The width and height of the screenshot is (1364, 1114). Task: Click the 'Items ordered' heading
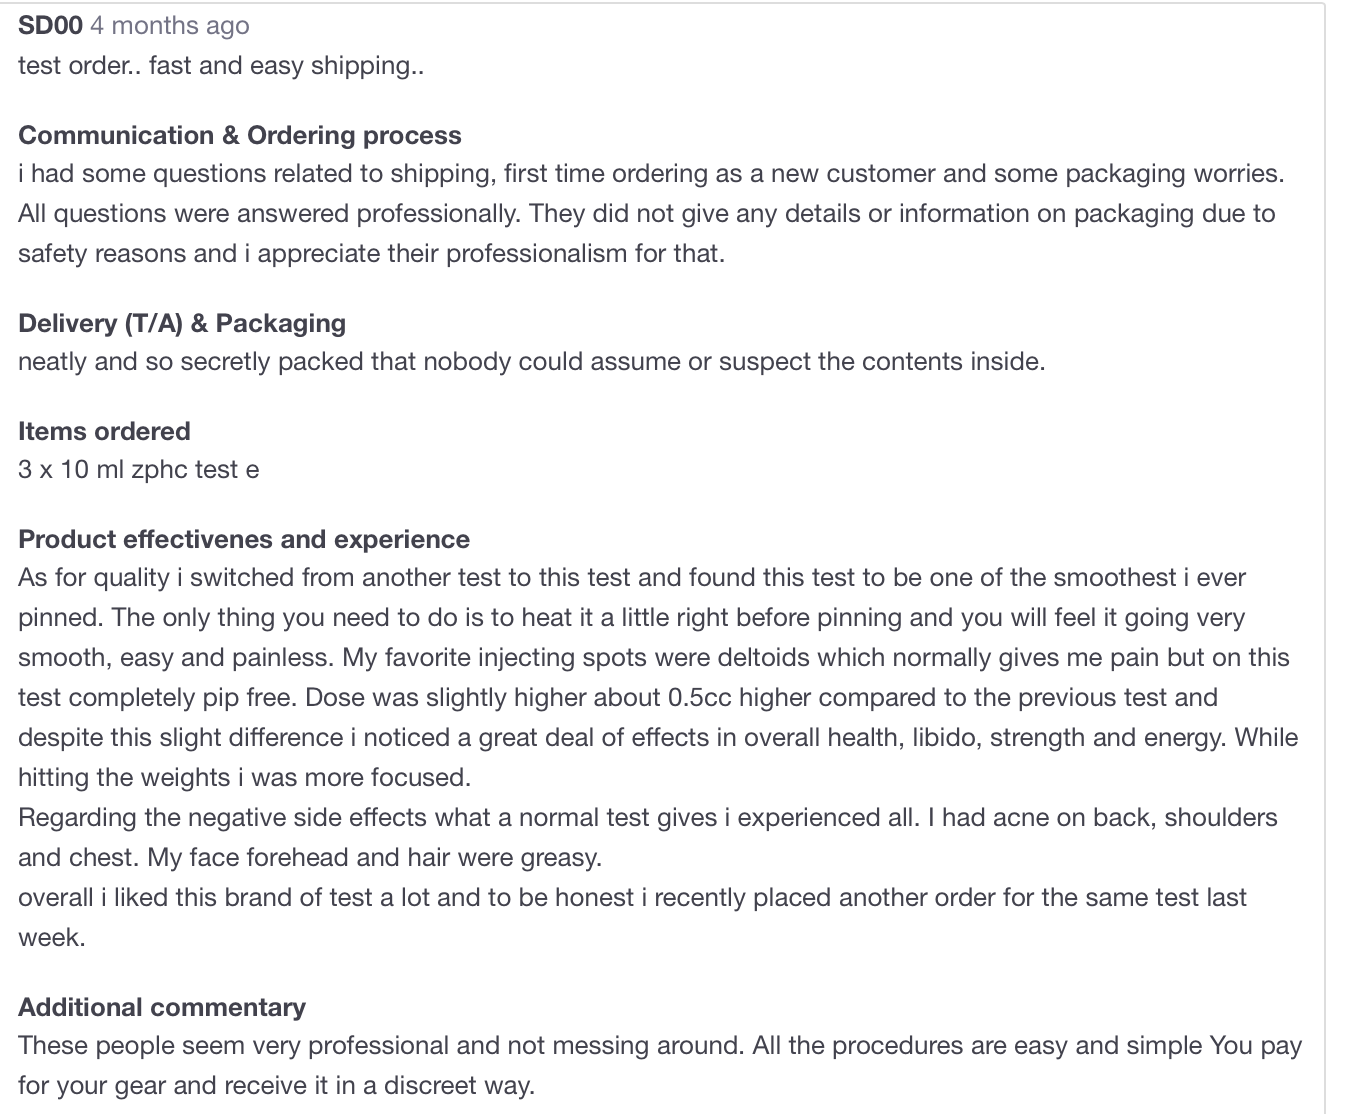click(104, 431)
